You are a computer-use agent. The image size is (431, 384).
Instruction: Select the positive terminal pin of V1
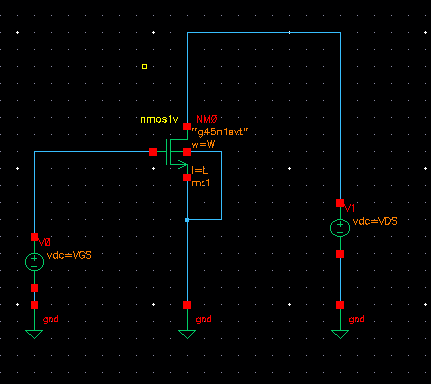pyautogui.click(x=340, y=203)
